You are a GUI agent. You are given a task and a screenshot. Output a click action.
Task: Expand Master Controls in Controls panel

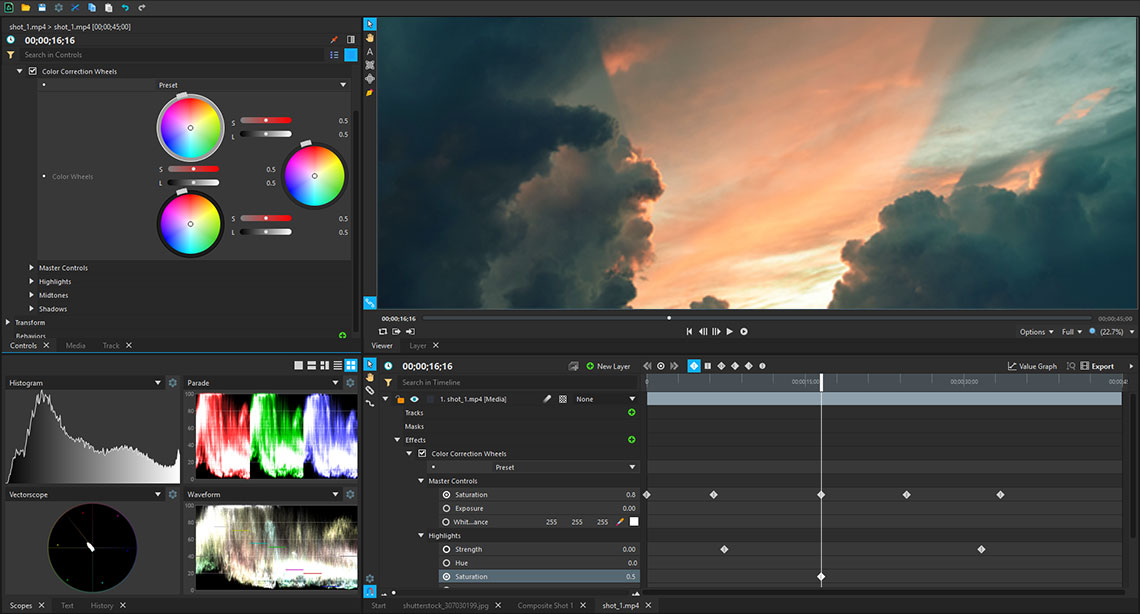pos(31,267)
